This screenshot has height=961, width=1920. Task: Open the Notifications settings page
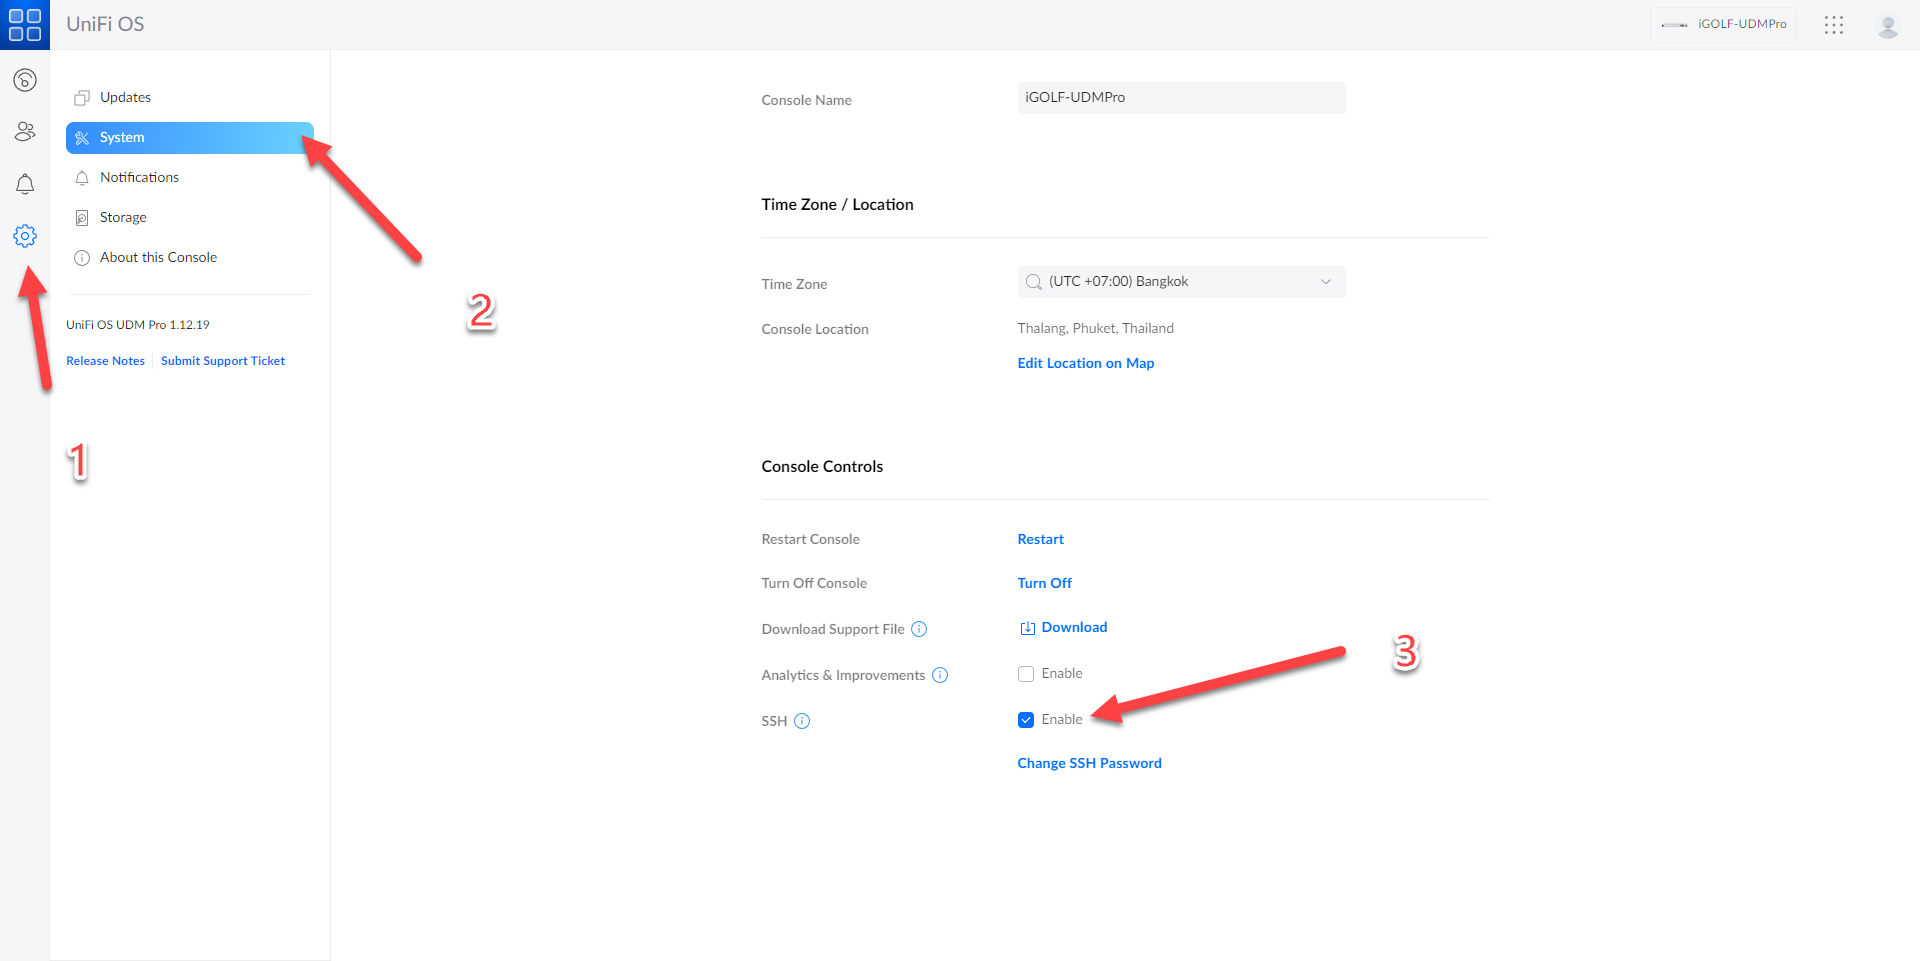pyautogui.click(x=190, y=177)
